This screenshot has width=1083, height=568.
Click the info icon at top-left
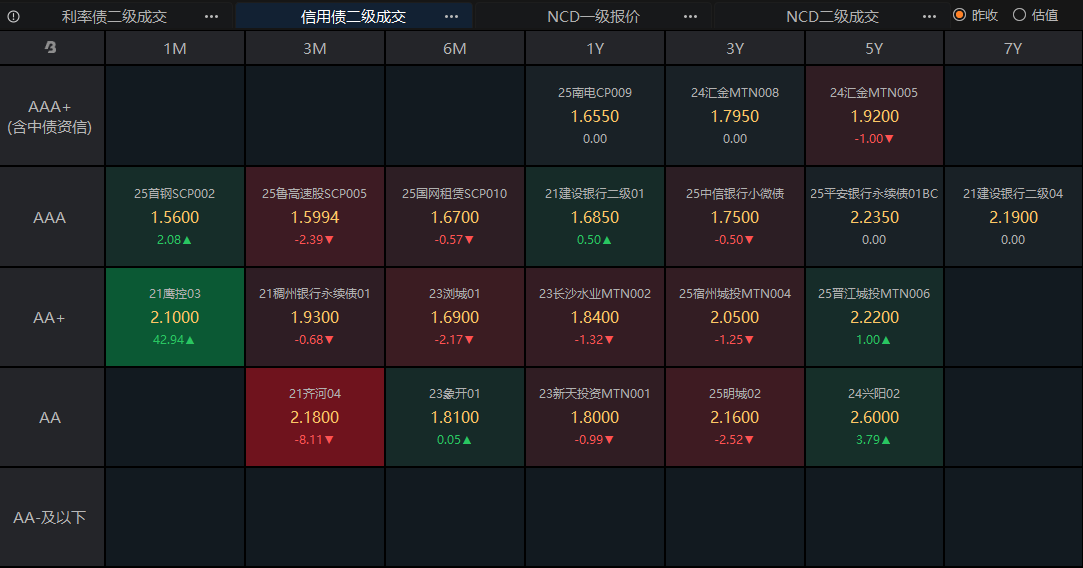(x=14, y=16)
